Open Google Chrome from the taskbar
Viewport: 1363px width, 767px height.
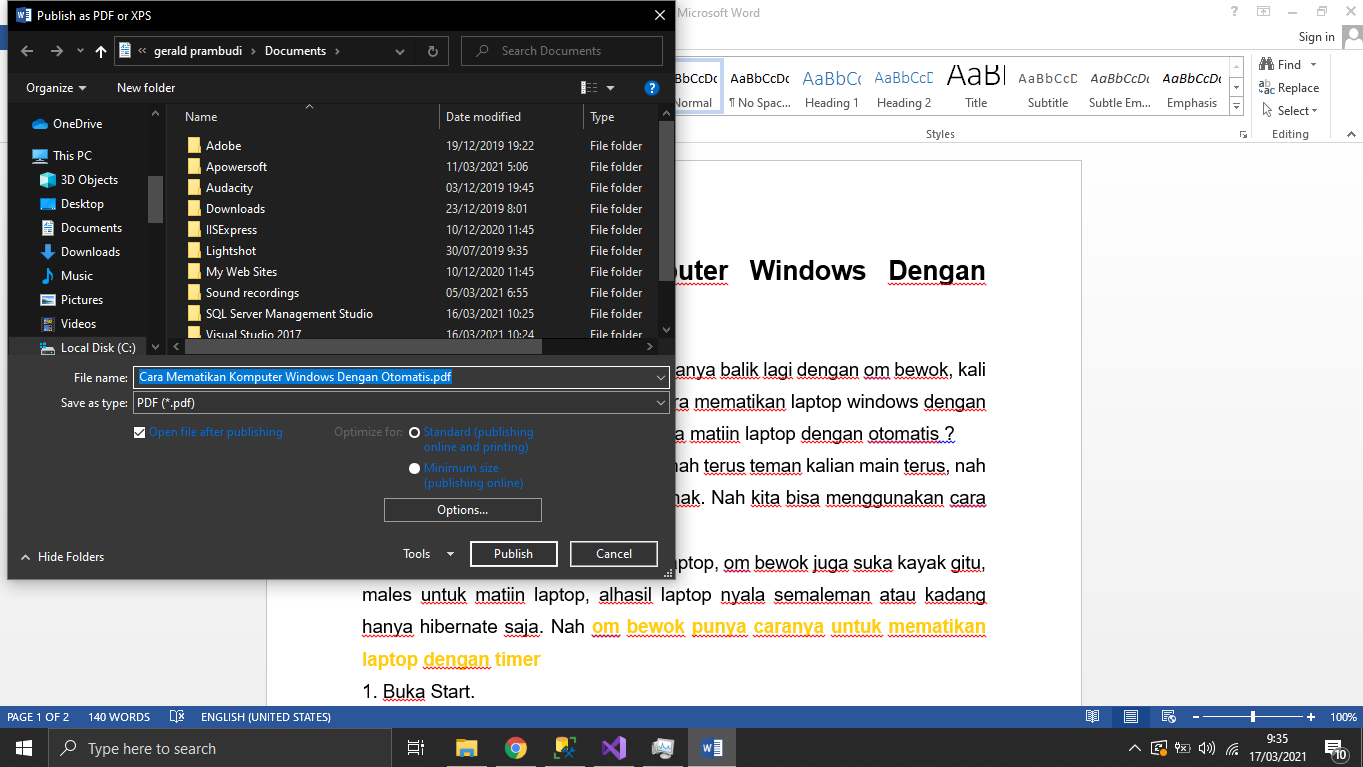[516, 748]
